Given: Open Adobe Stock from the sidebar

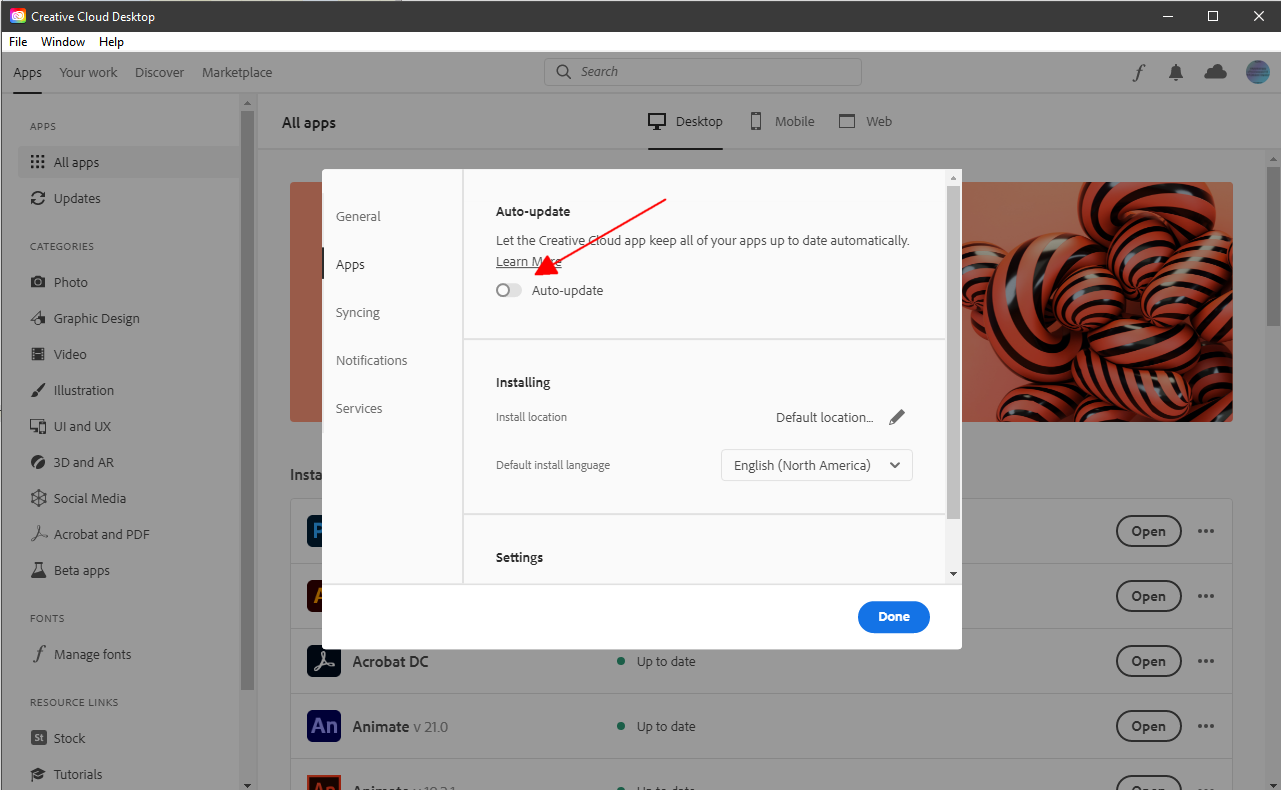Looking at the screenshot, I should click(69, 737).
